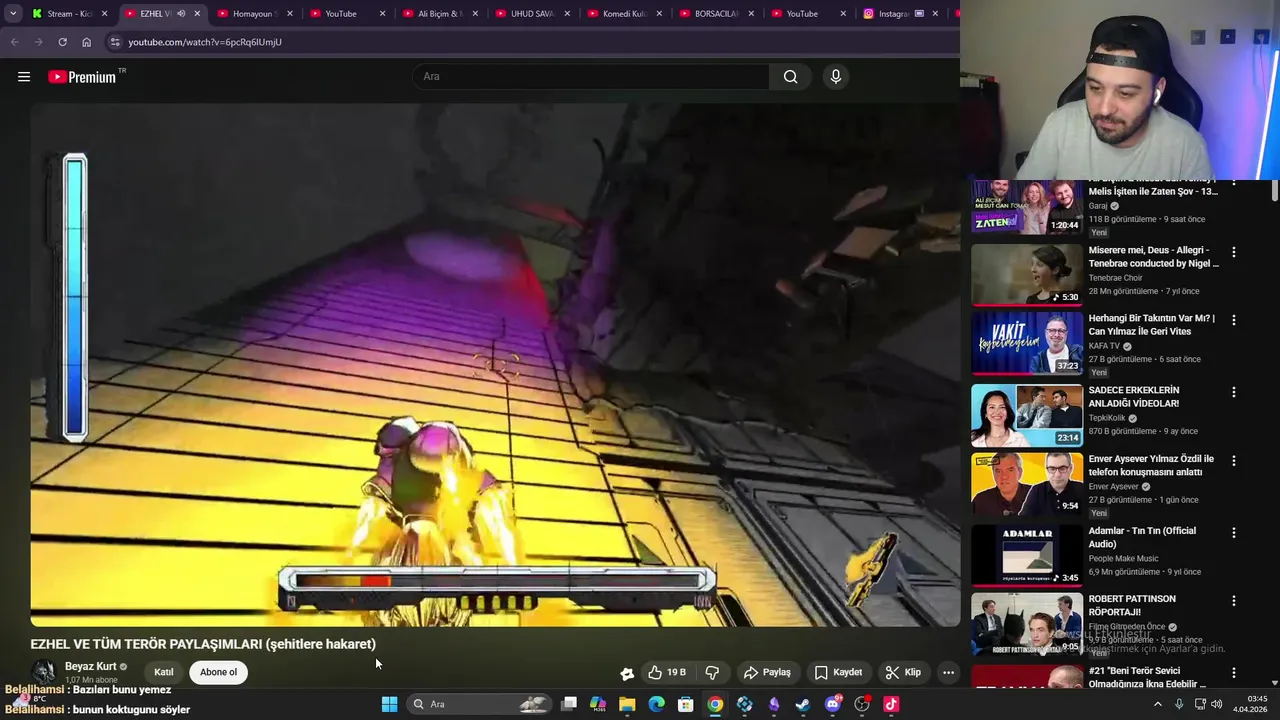Switch to the Homayoun tab
Screen dimensions: 1280x720
[x=255, y=14]
